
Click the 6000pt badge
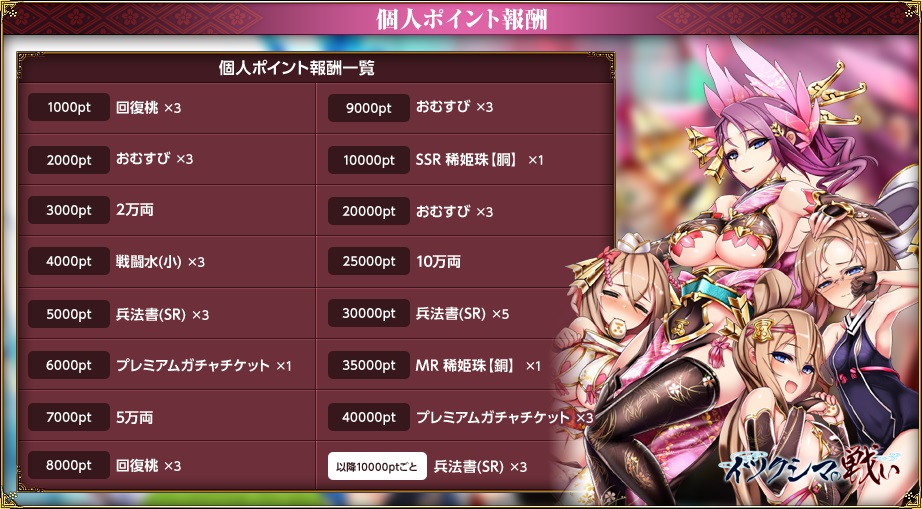click(x=69, y=365)
